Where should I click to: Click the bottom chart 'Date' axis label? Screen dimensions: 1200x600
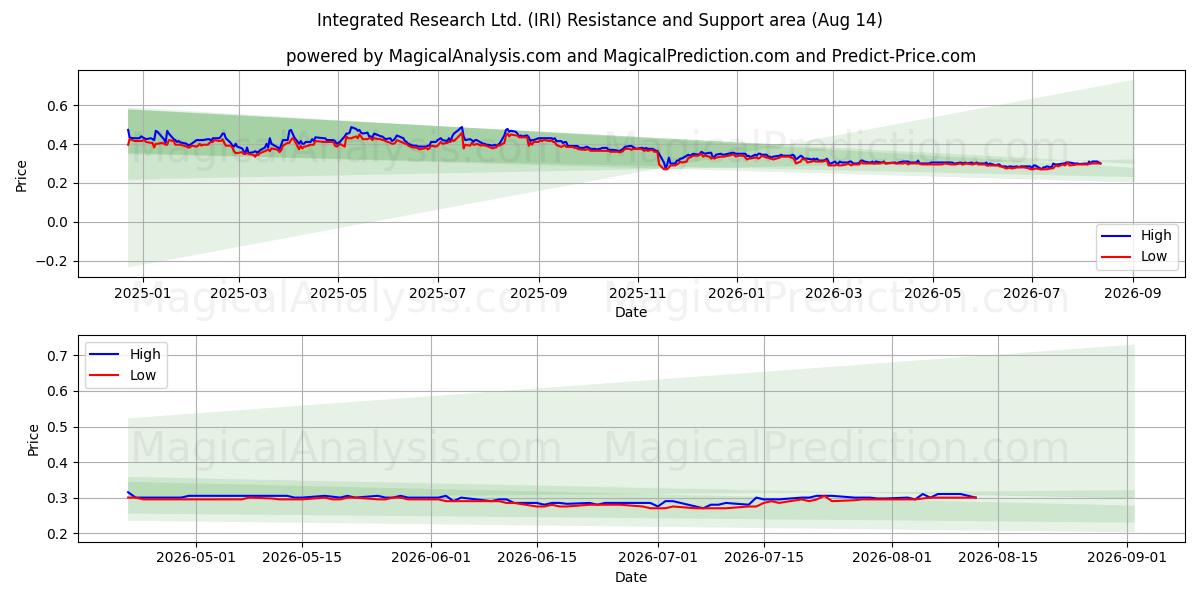point(631,577)
